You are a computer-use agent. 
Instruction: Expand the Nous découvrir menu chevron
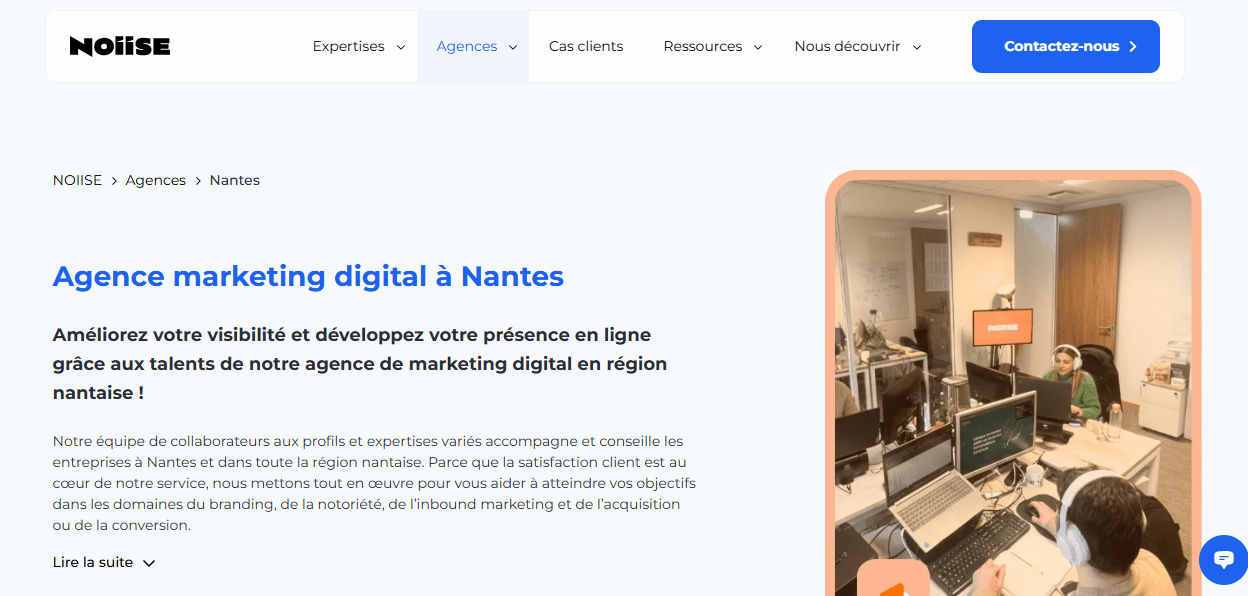[x=917, y=47]
